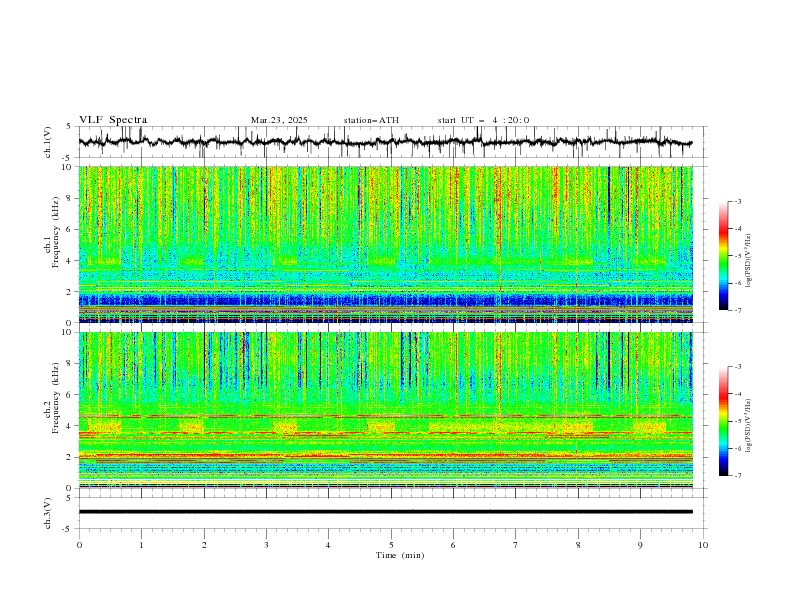Click the ch.1 color bar log(PSD) label
Viewport: 792px width, 612px height.
(x=749, y=261)
